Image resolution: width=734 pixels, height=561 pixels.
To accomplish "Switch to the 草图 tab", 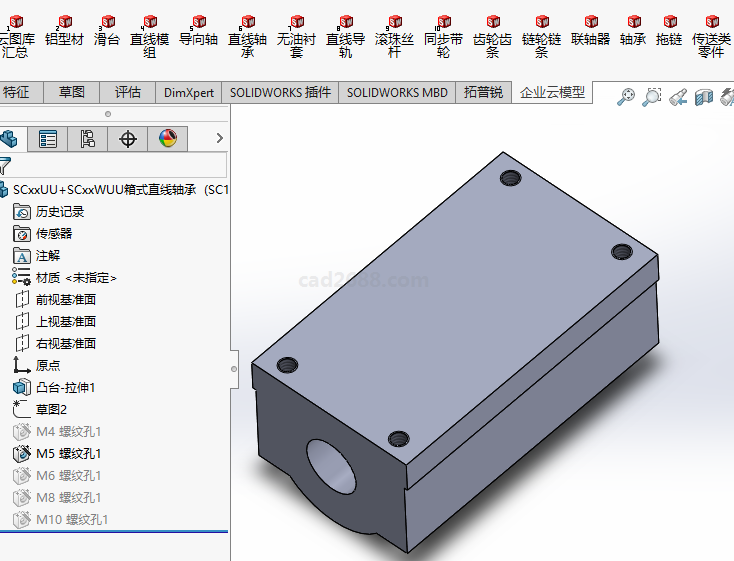I will point(72,92).
